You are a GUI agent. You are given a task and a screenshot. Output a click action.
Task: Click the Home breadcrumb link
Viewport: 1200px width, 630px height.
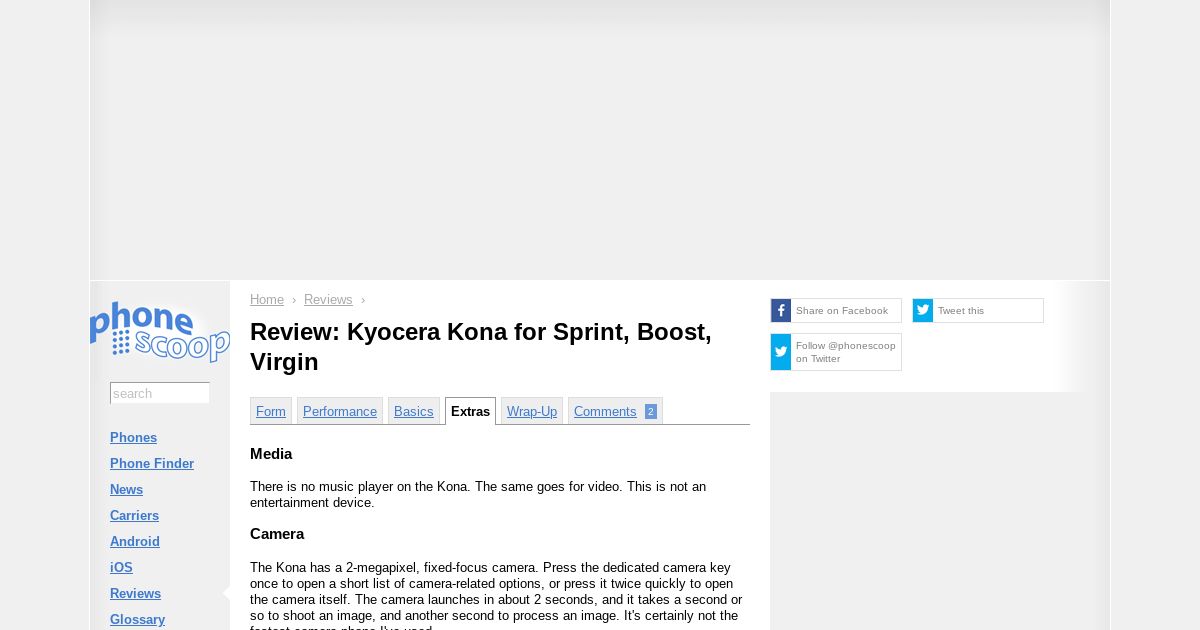[267, 300]
